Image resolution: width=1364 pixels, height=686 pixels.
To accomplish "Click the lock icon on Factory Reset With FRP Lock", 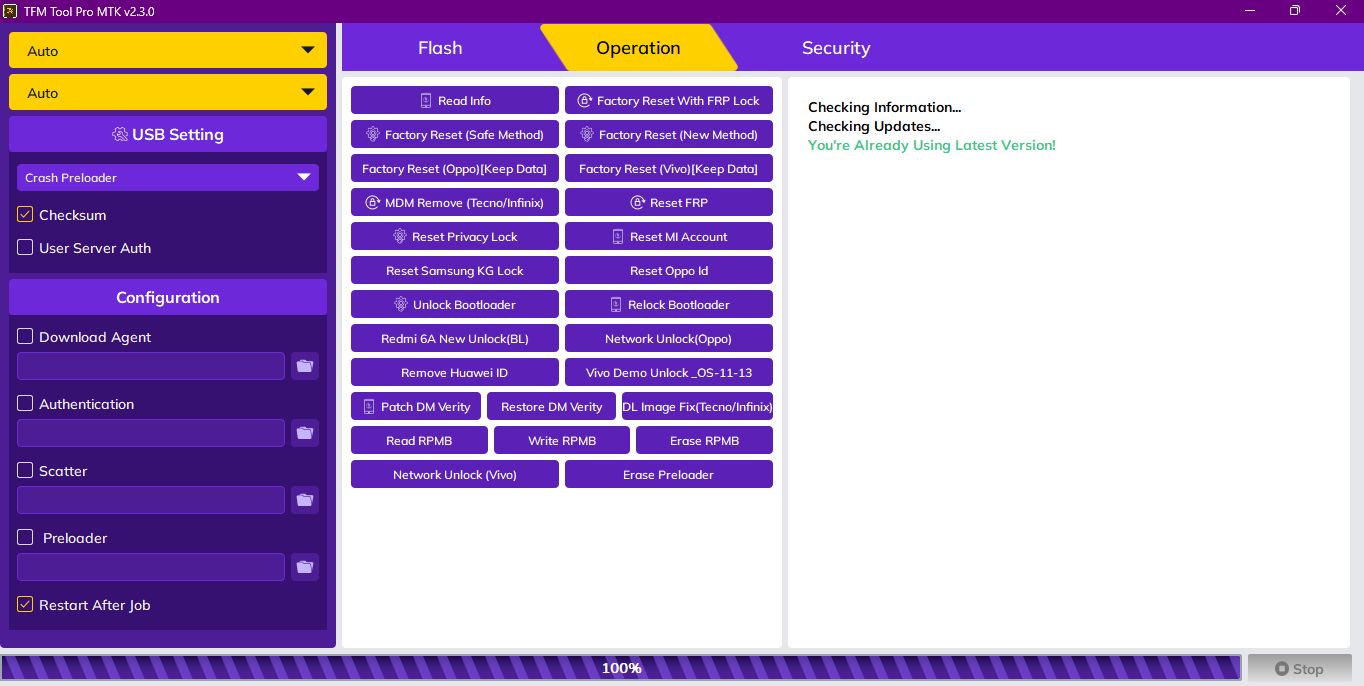I will [585, 101].
